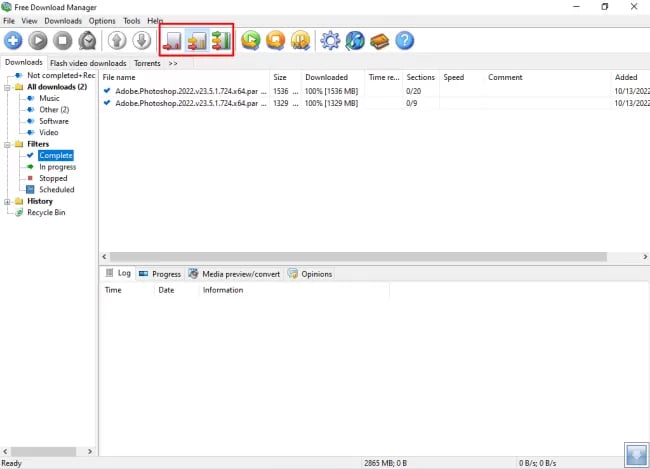Sort by Time re... column header
Image resolution: width=650 pixels, height=469 pixels.
[384, 78]
